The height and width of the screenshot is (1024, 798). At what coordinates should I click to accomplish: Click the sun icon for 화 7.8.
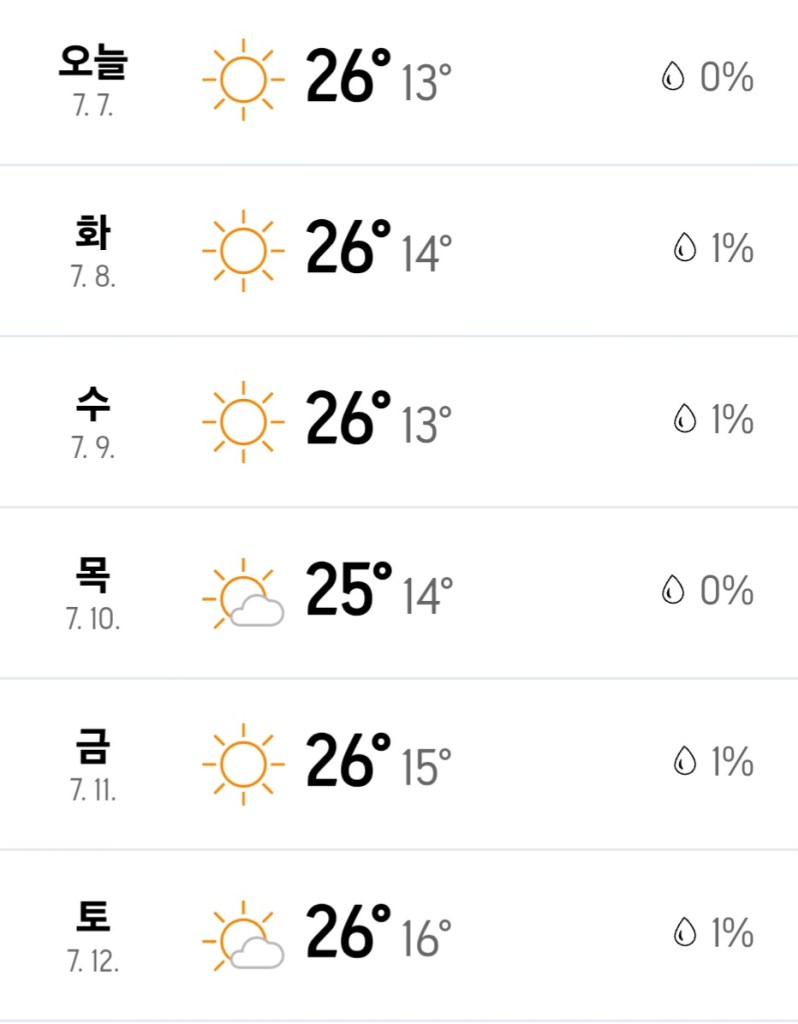tap(243, 249)
